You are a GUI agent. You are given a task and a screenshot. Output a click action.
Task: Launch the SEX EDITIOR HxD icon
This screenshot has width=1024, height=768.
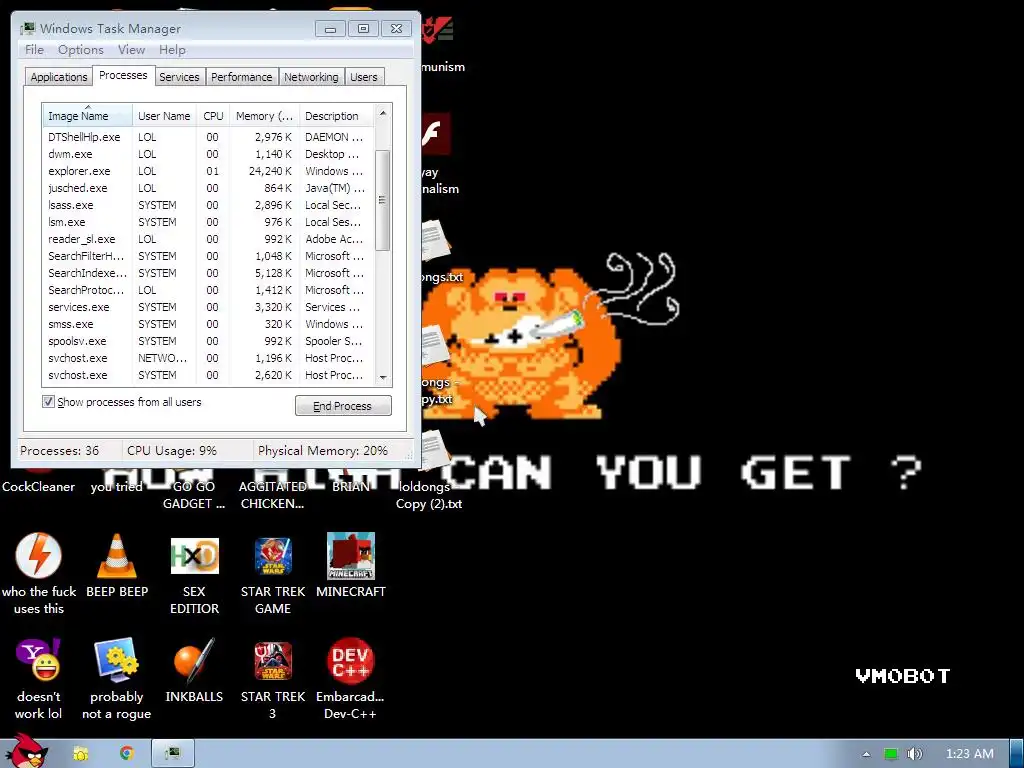tap(194, 573)
